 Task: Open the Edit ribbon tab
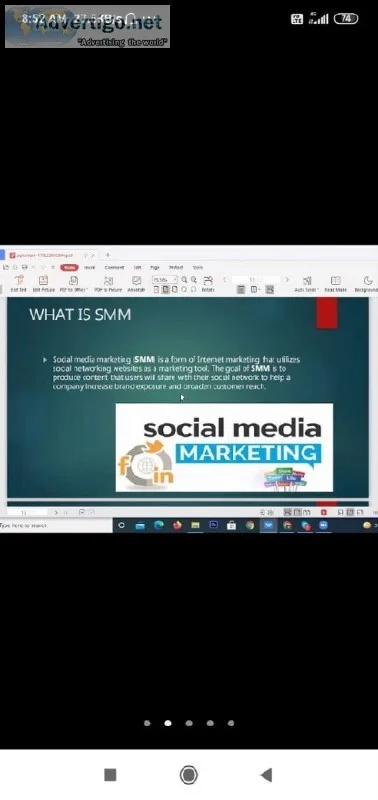(137, 267)
